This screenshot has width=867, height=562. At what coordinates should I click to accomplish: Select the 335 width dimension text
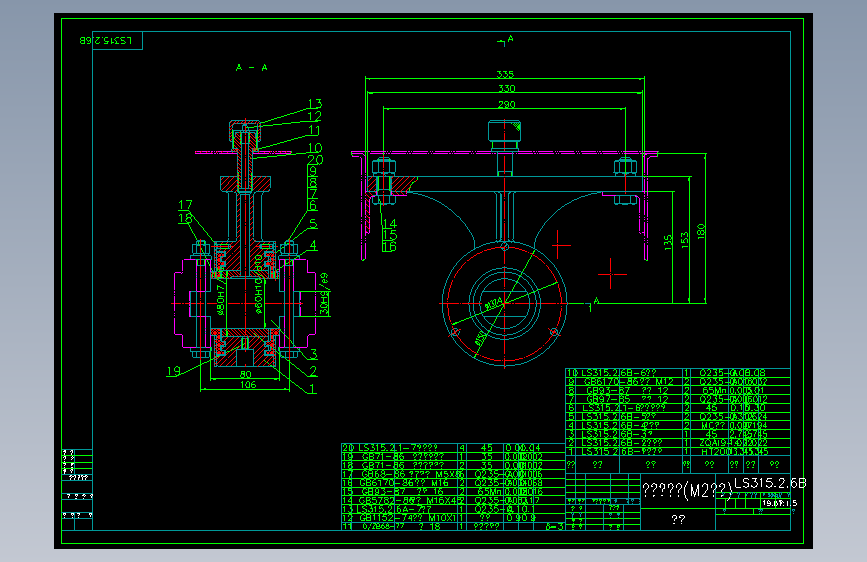click(505, 74)
